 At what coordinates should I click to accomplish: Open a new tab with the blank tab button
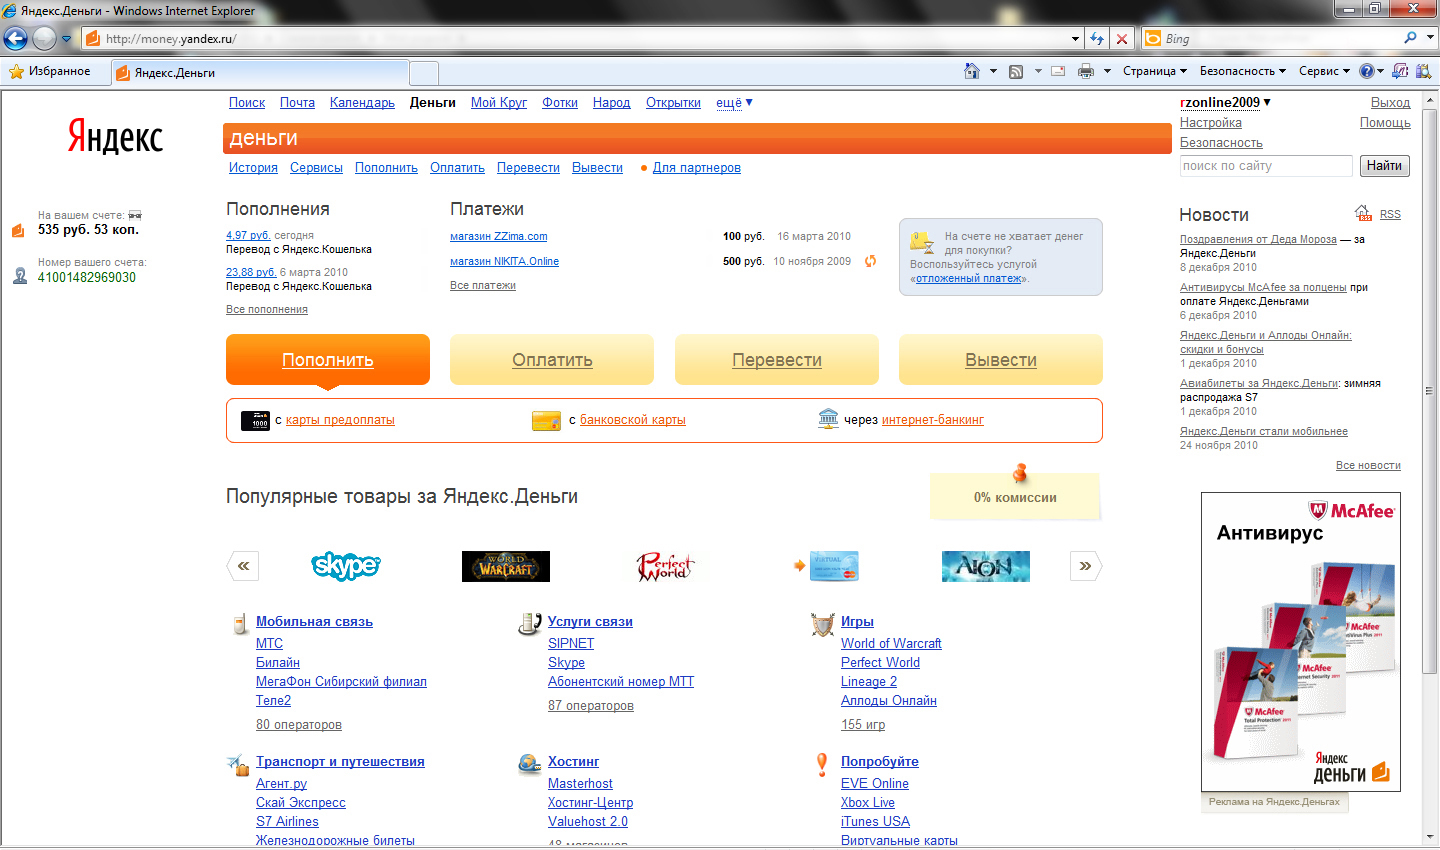point(424,73)
